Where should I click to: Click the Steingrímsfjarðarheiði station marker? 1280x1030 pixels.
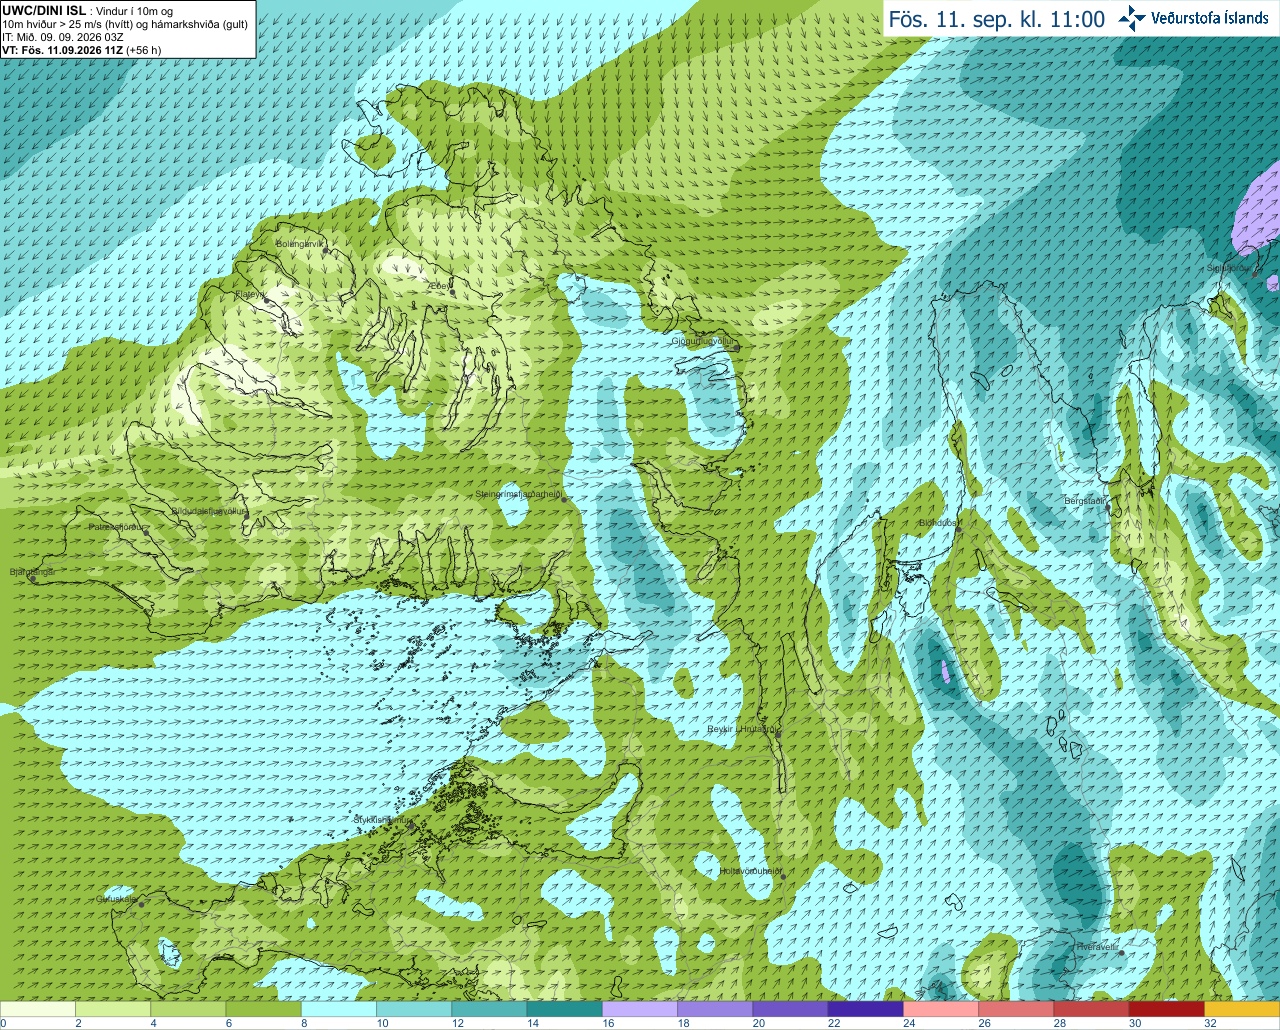coord(564,499)
